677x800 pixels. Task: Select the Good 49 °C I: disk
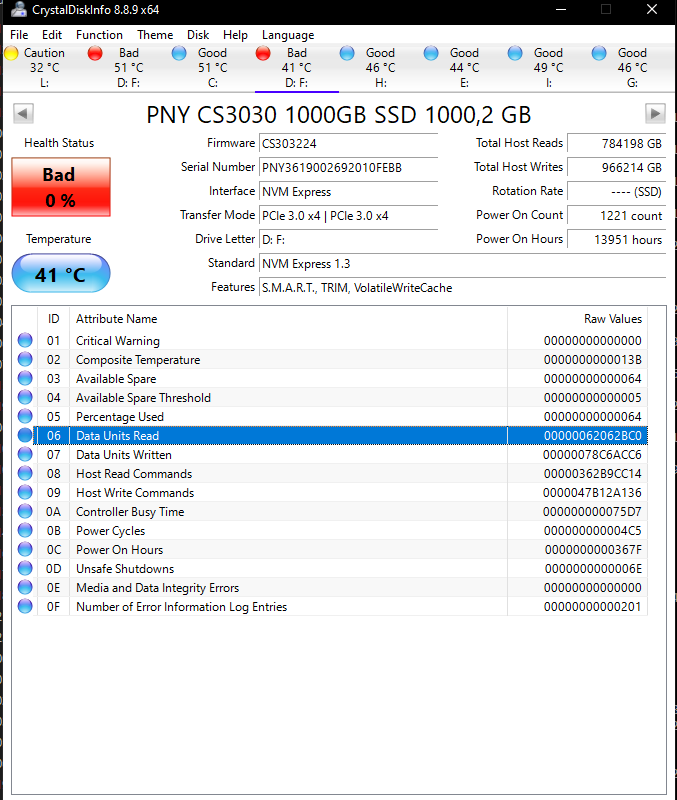point(548,67)
